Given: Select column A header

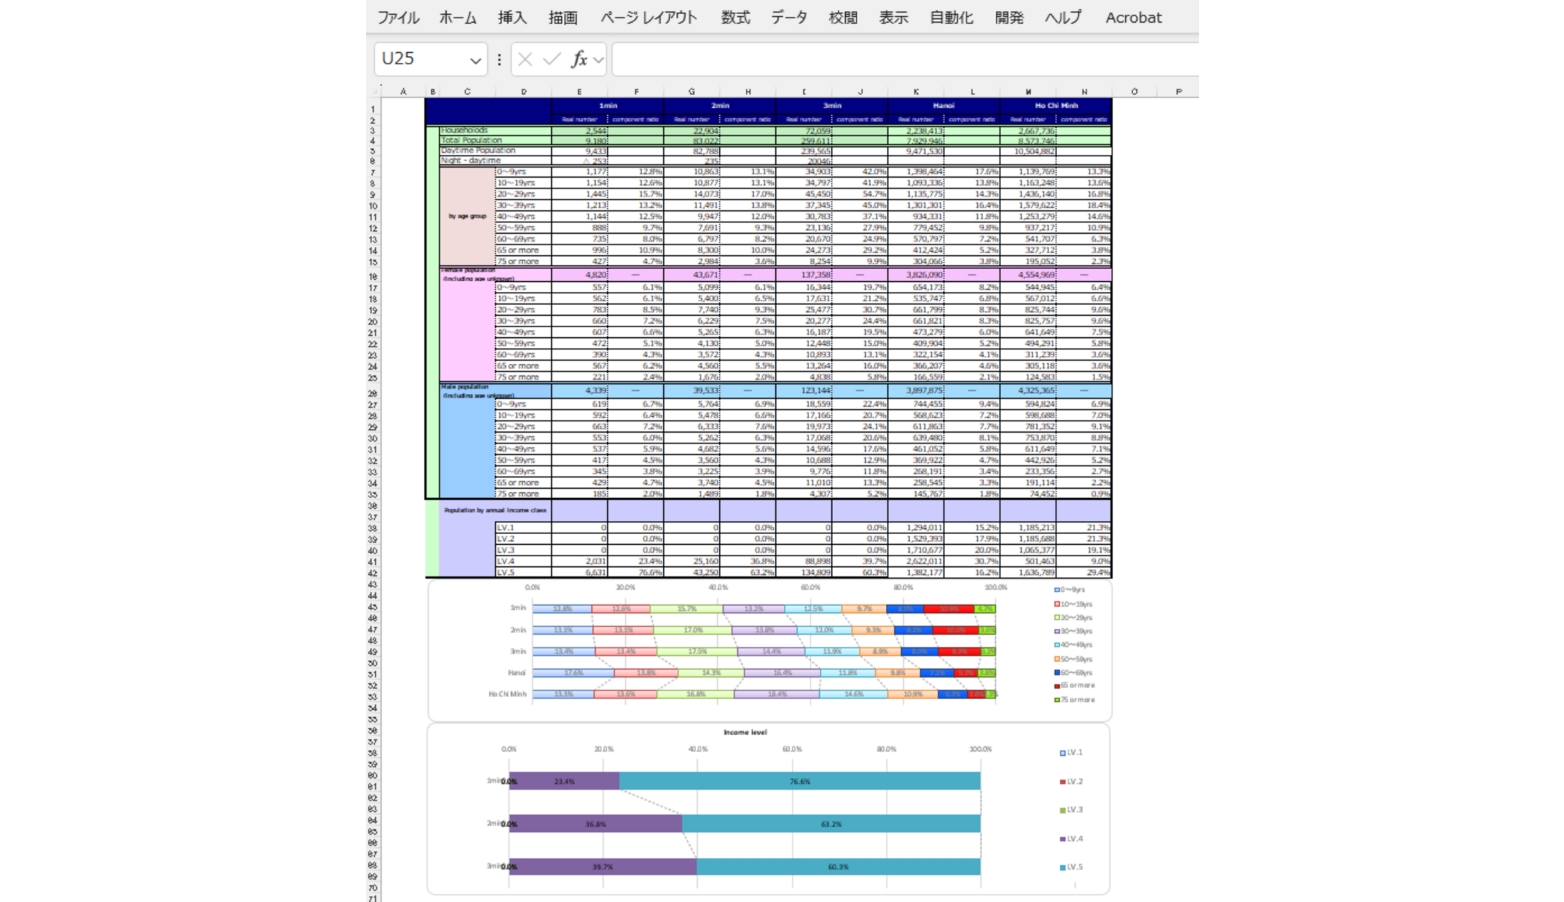Looking at the screenshot, I should (403, 91).
